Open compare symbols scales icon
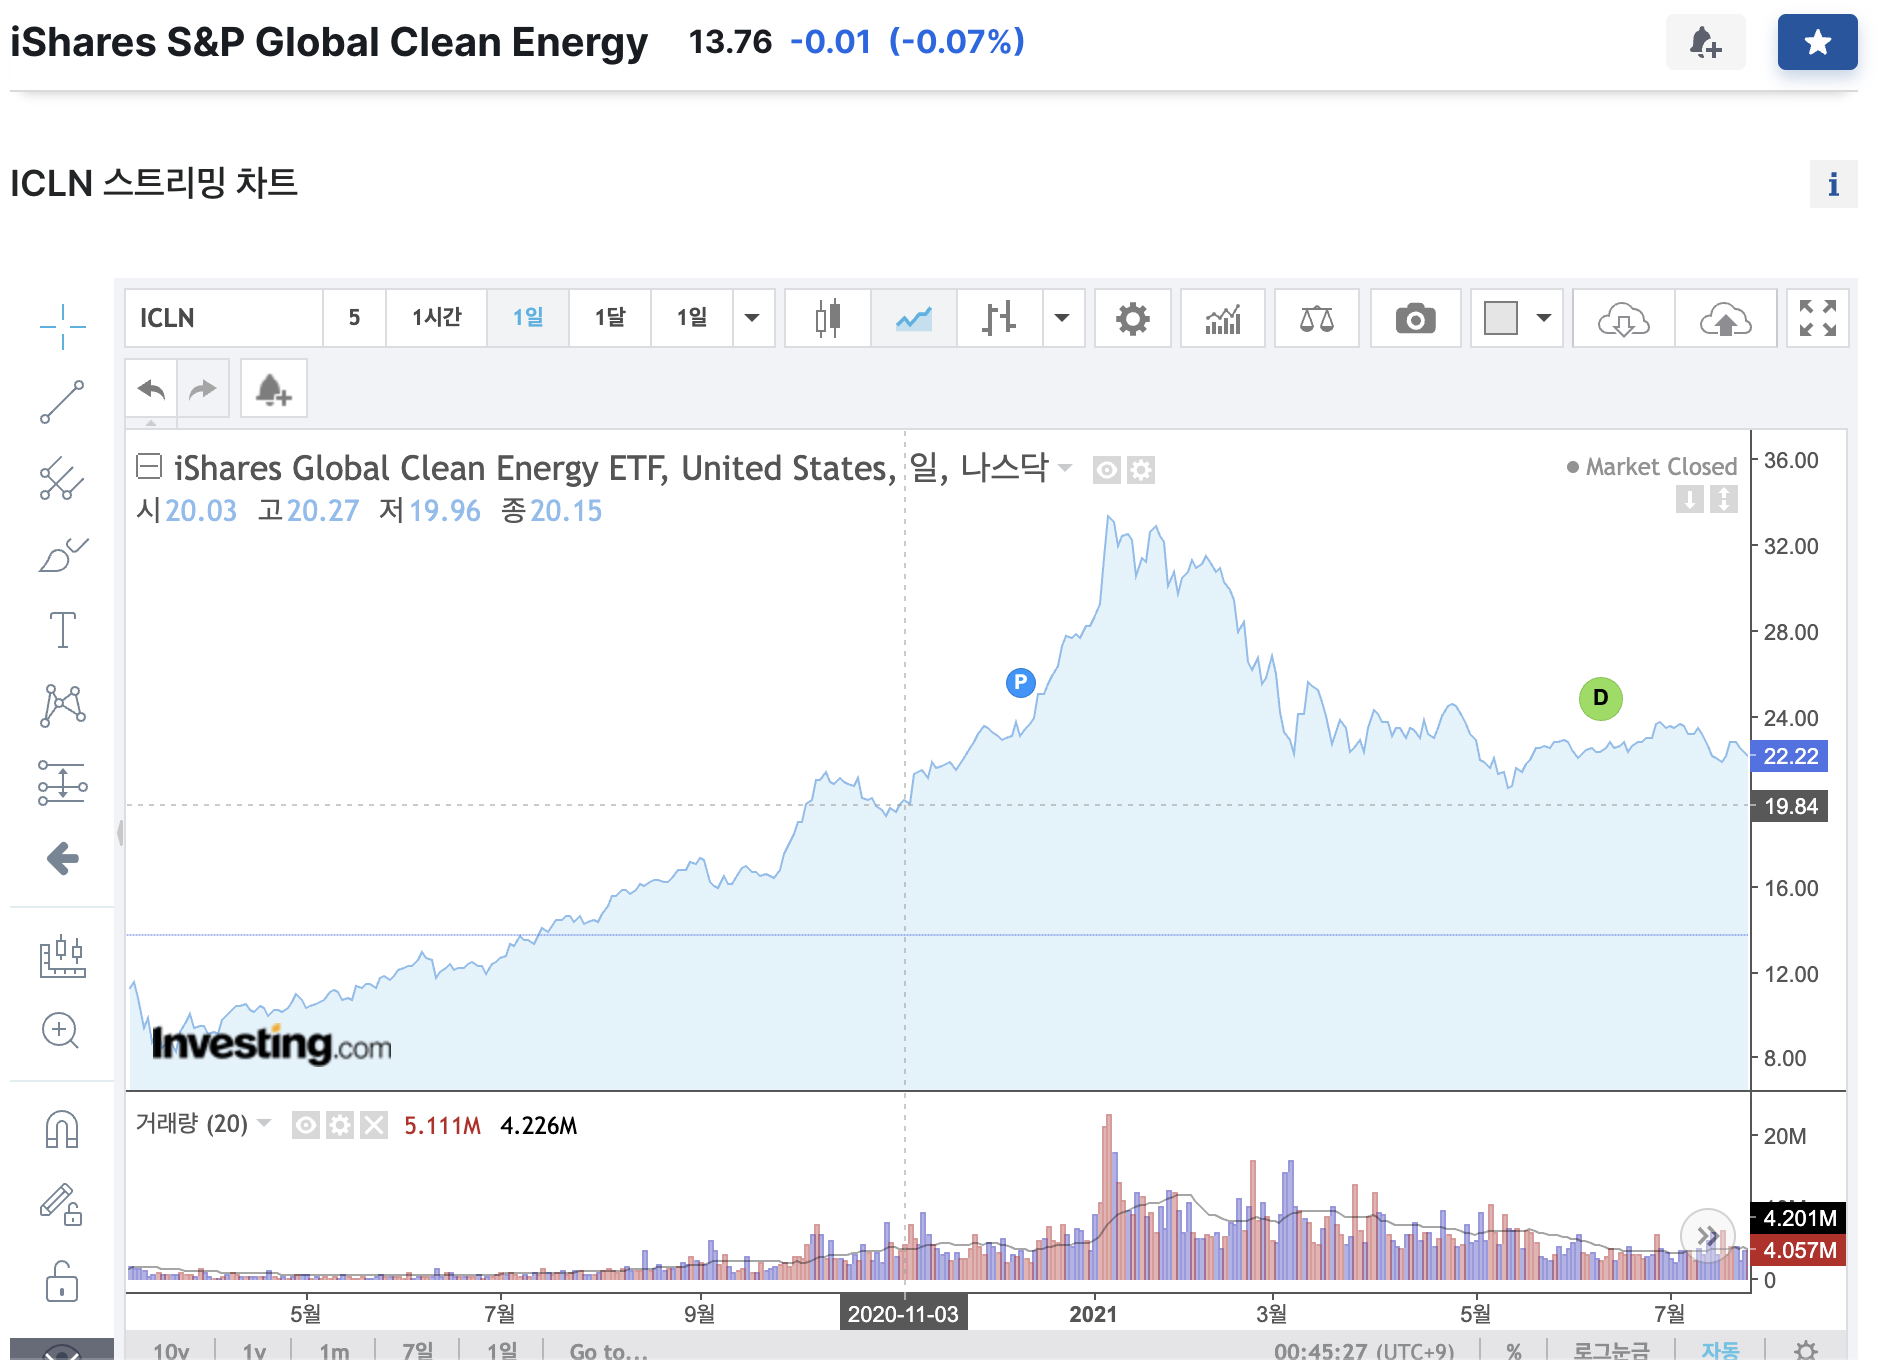 tap(1317, 318)
